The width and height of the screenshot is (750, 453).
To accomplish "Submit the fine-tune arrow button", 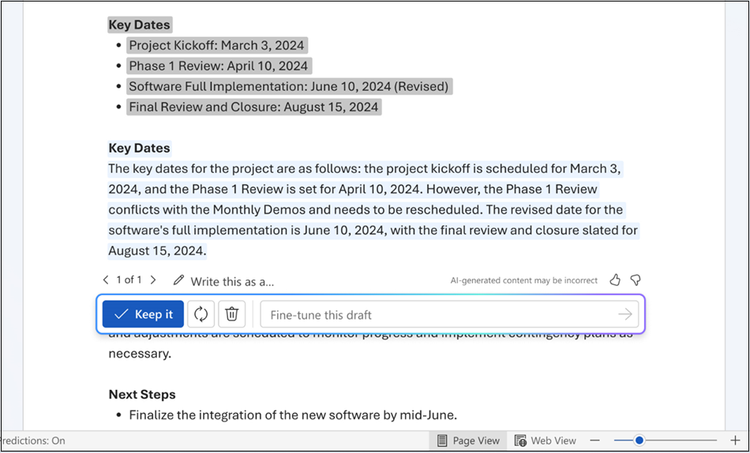I will coord(625,314).
